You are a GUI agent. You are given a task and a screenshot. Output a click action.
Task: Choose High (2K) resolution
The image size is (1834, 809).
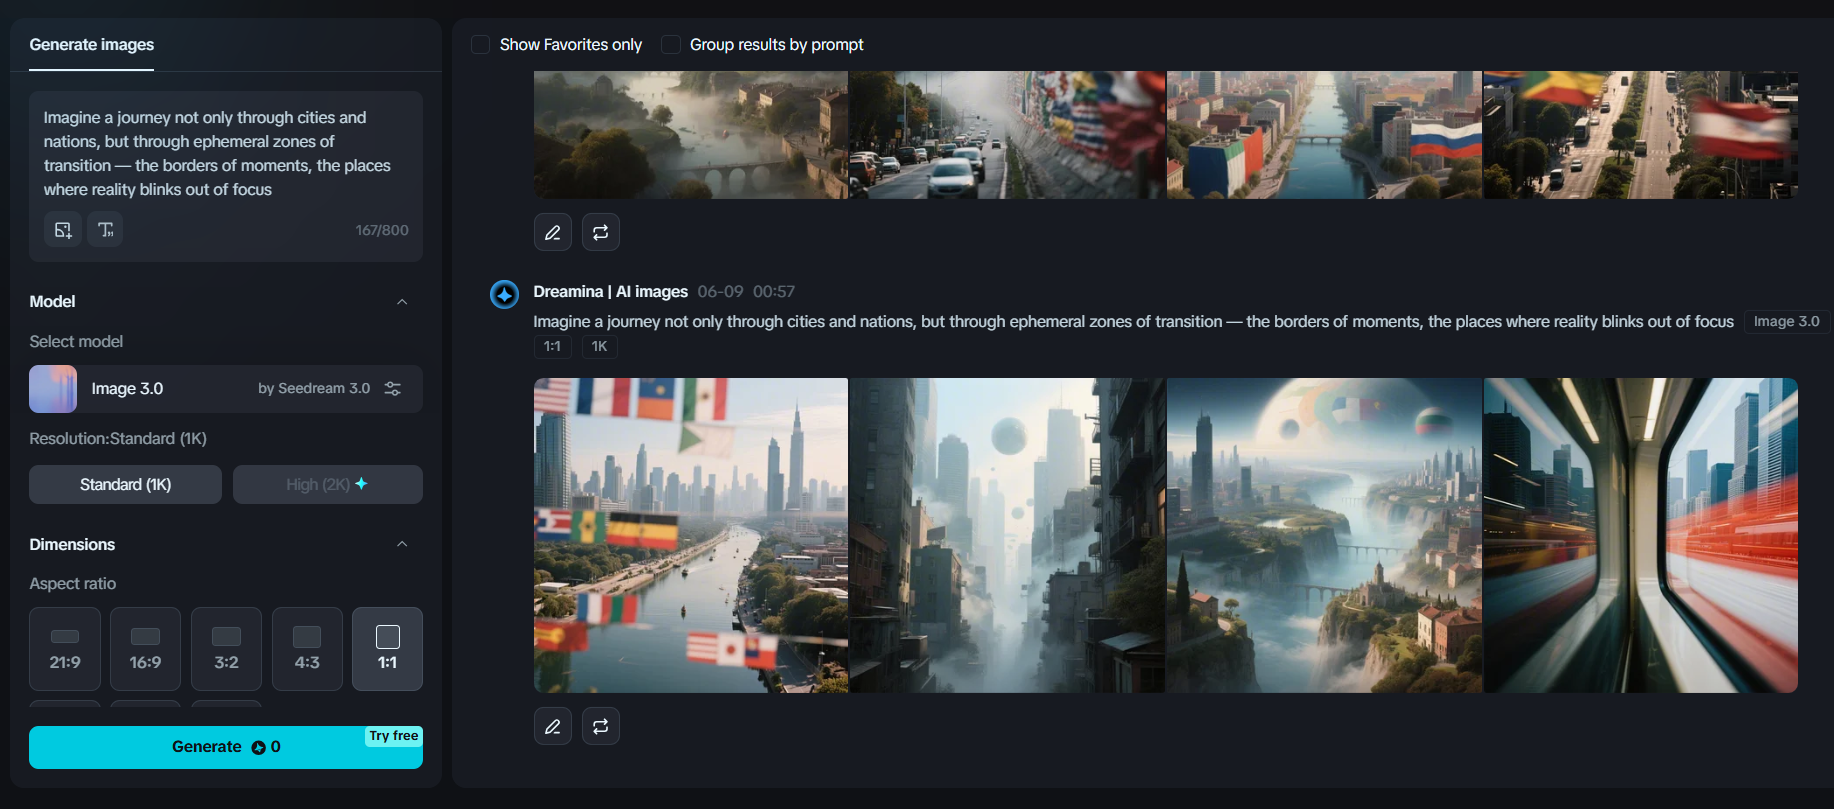point(328,484)
